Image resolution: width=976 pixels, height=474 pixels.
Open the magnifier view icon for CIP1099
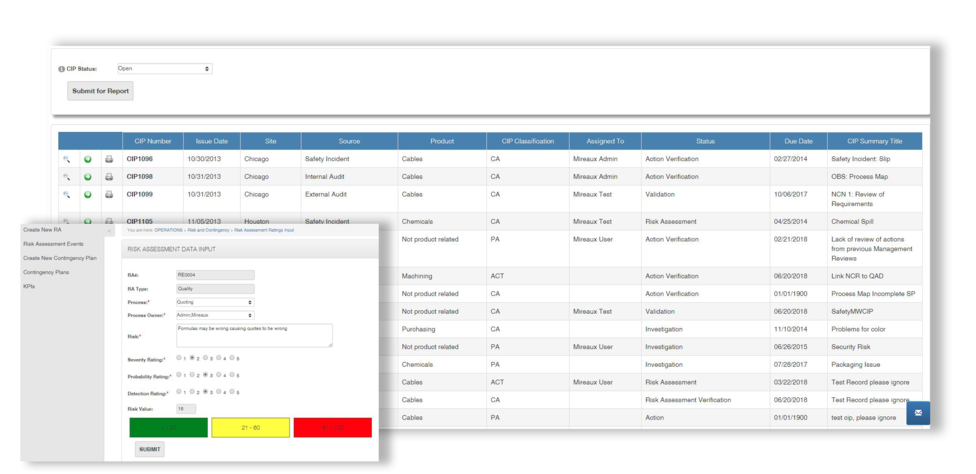coord(67,195)
